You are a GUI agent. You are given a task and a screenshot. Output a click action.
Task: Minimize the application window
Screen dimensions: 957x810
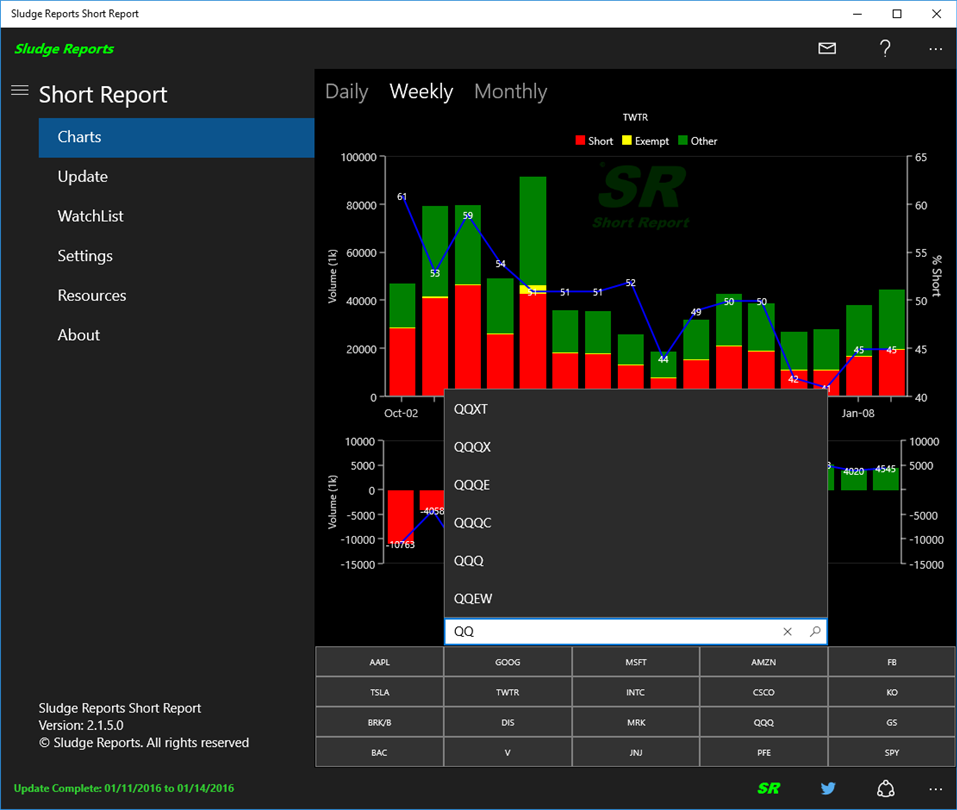857,13
